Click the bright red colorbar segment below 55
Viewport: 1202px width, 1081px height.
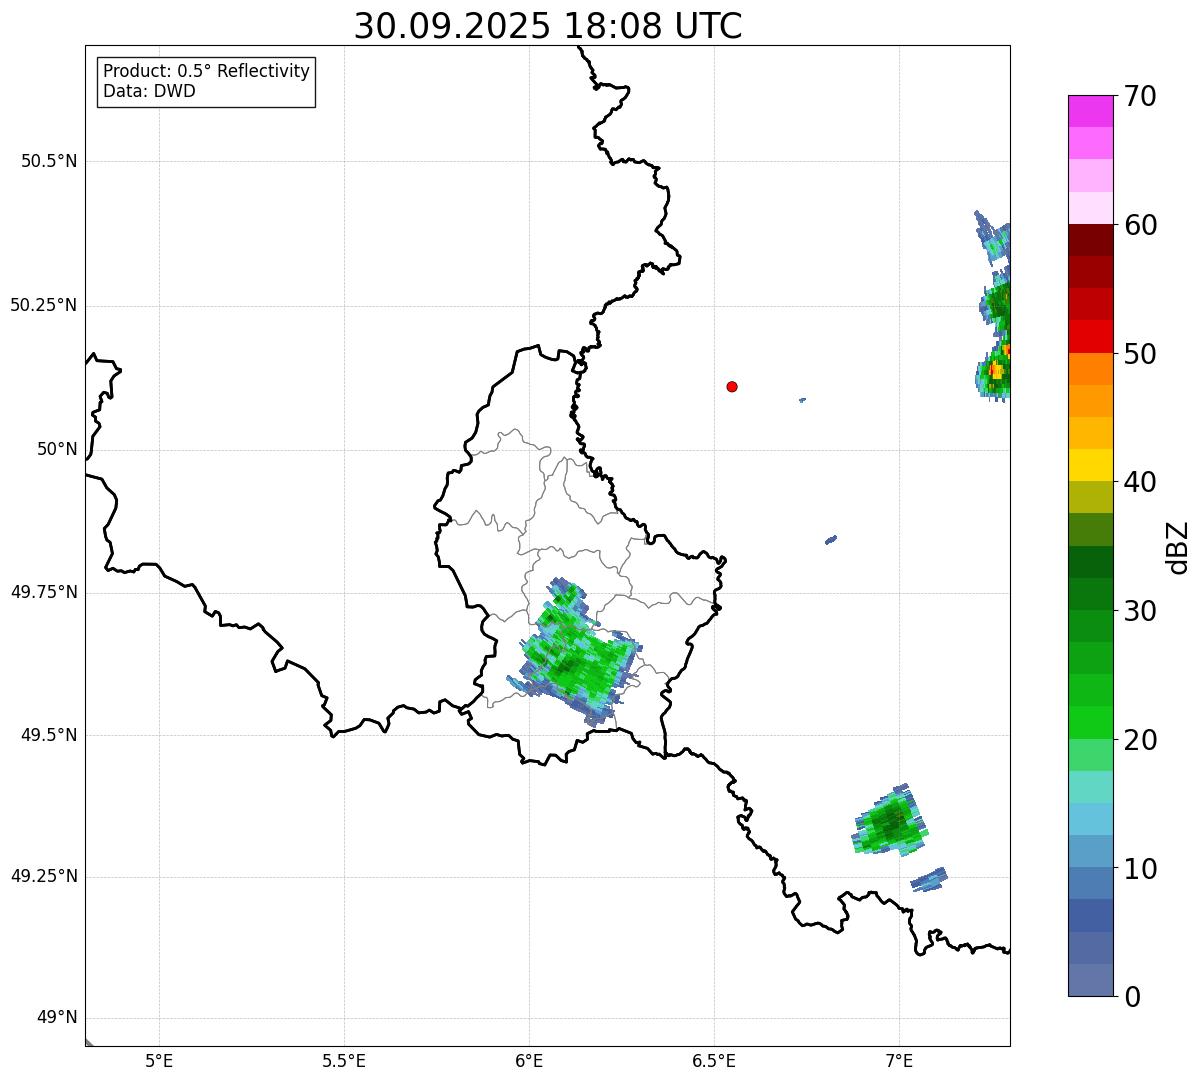[1090, 337]
